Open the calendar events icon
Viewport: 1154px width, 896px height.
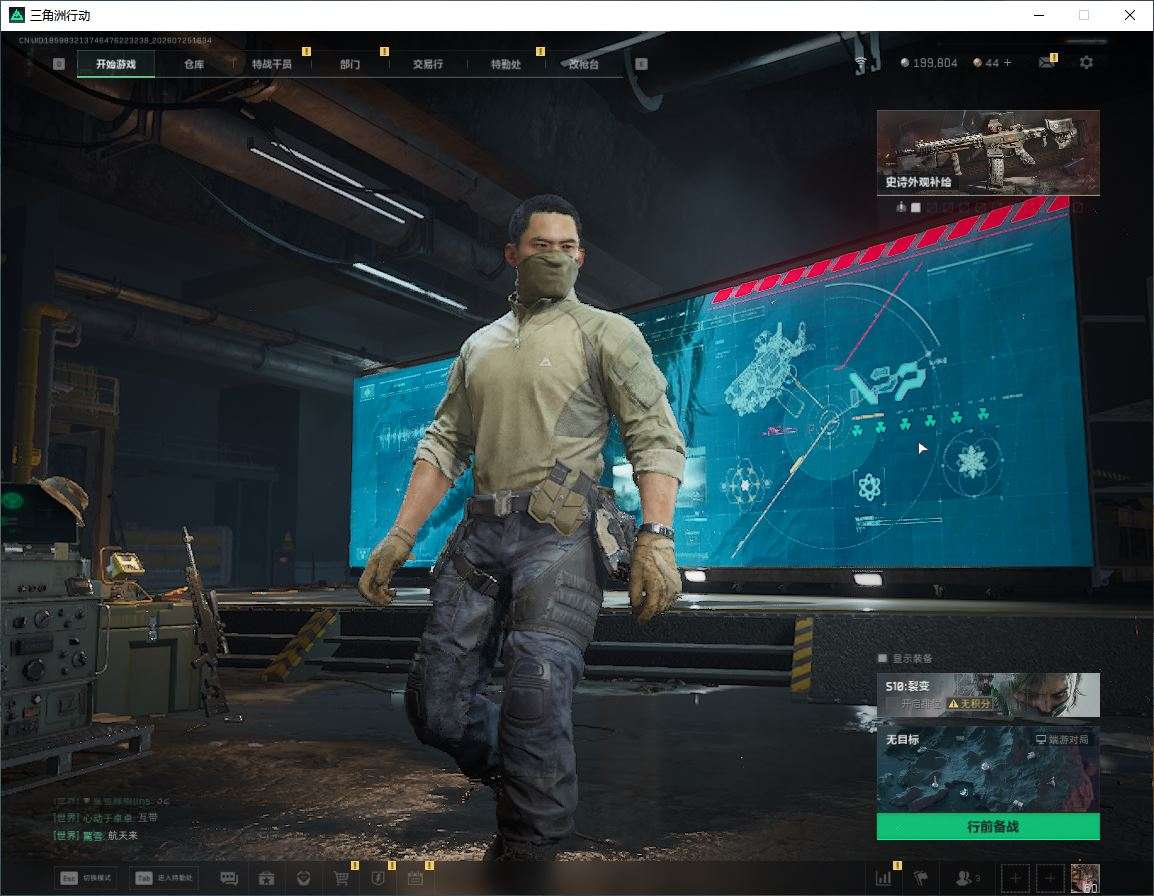pos(415,878)
